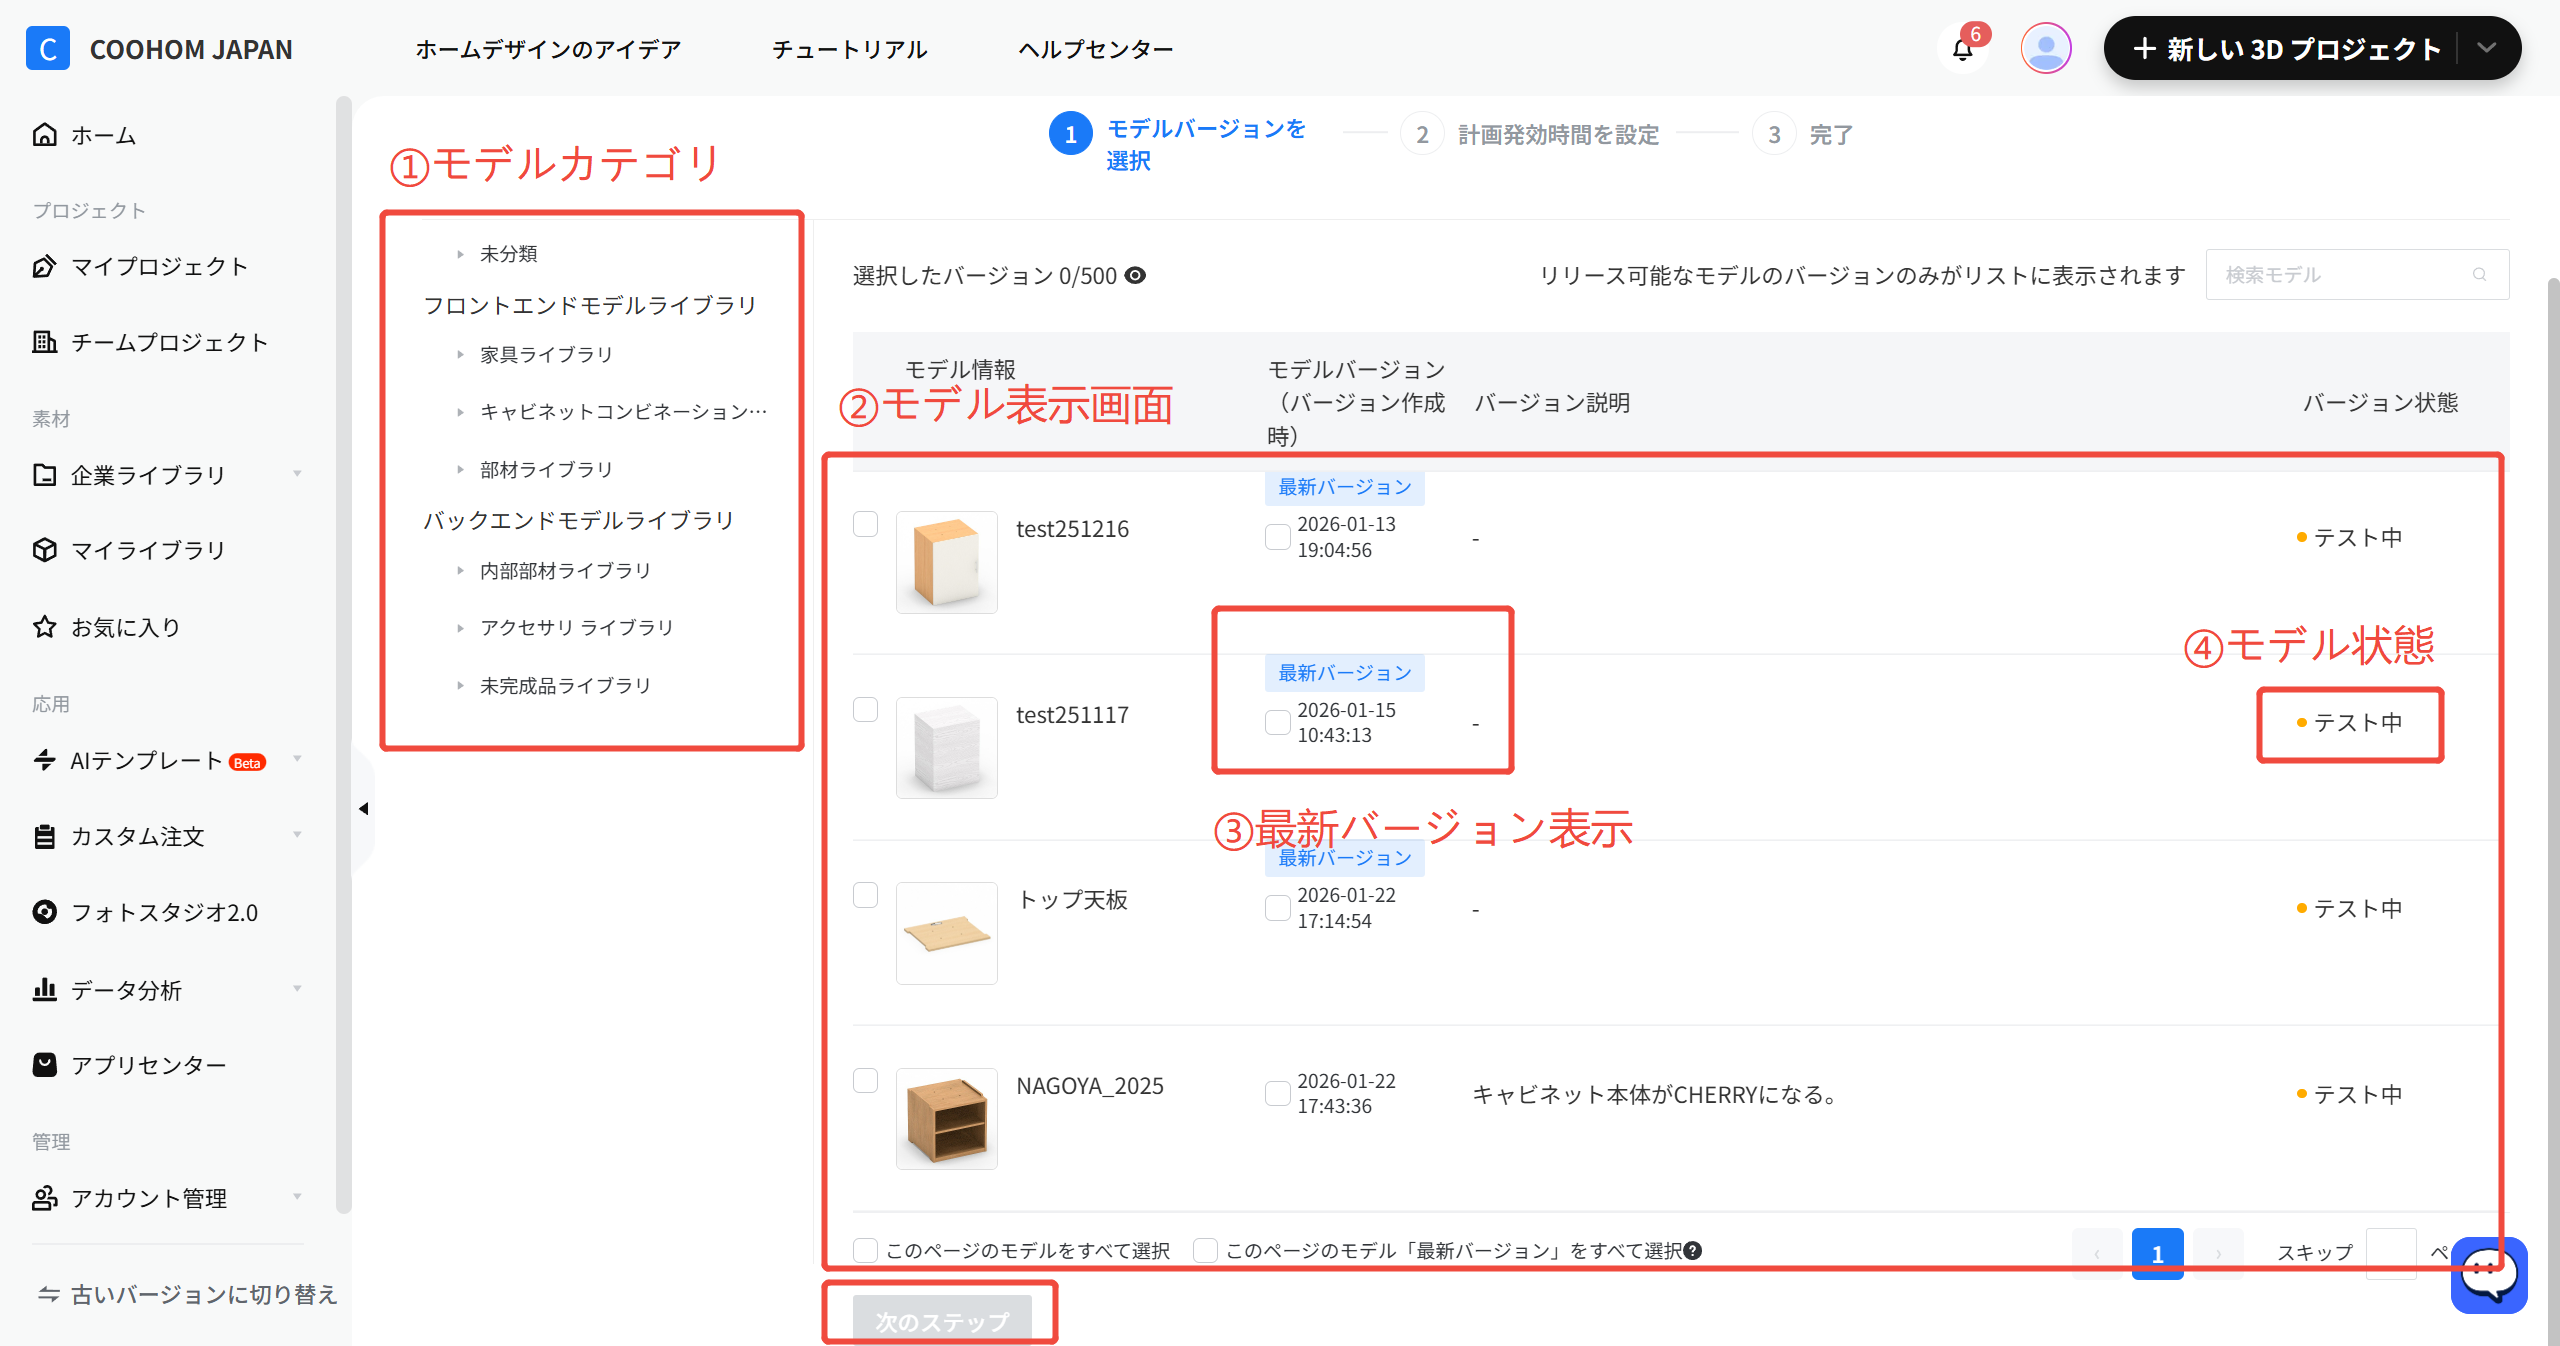Expand the 家具ライブラリ tree node

tap(460, 354)
